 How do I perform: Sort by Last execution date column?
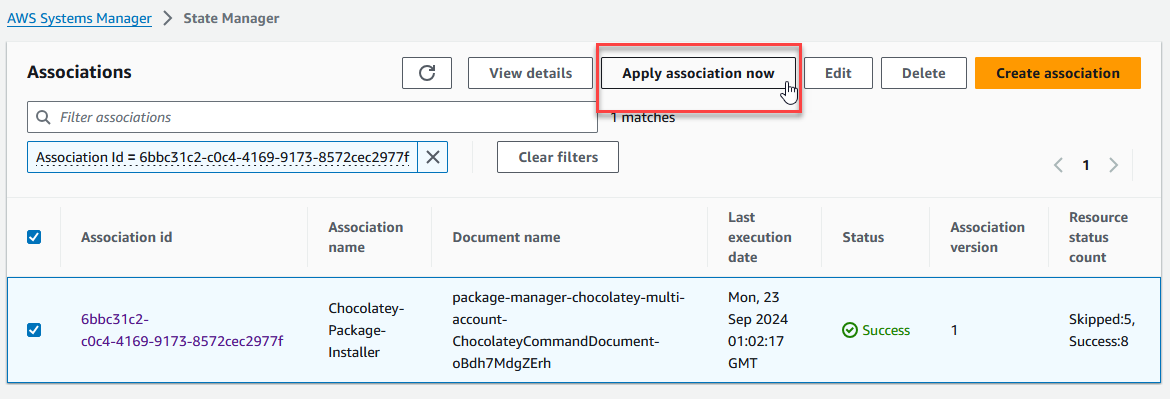coord(760,237)
